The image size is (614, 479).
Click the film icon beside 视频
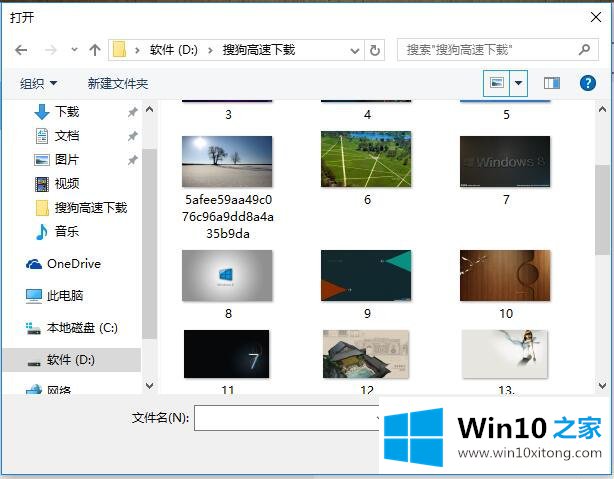tap(42, 184)
